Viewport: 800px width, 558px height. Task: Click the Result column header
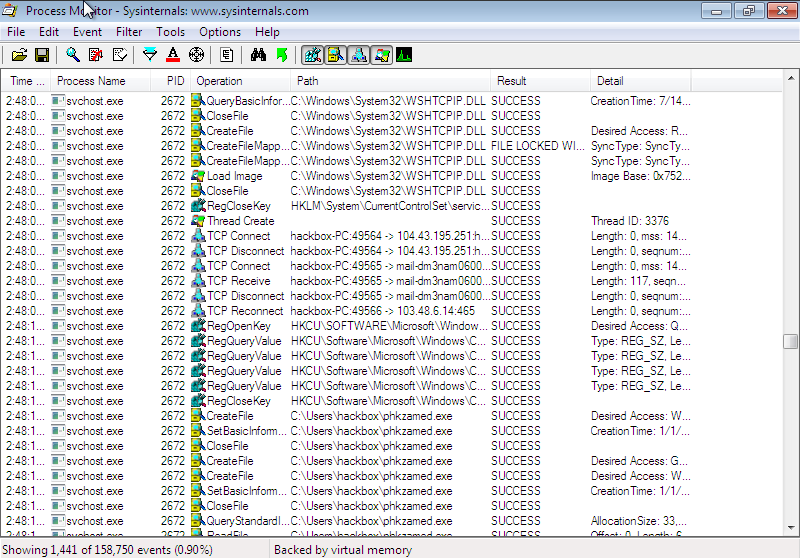541,81
